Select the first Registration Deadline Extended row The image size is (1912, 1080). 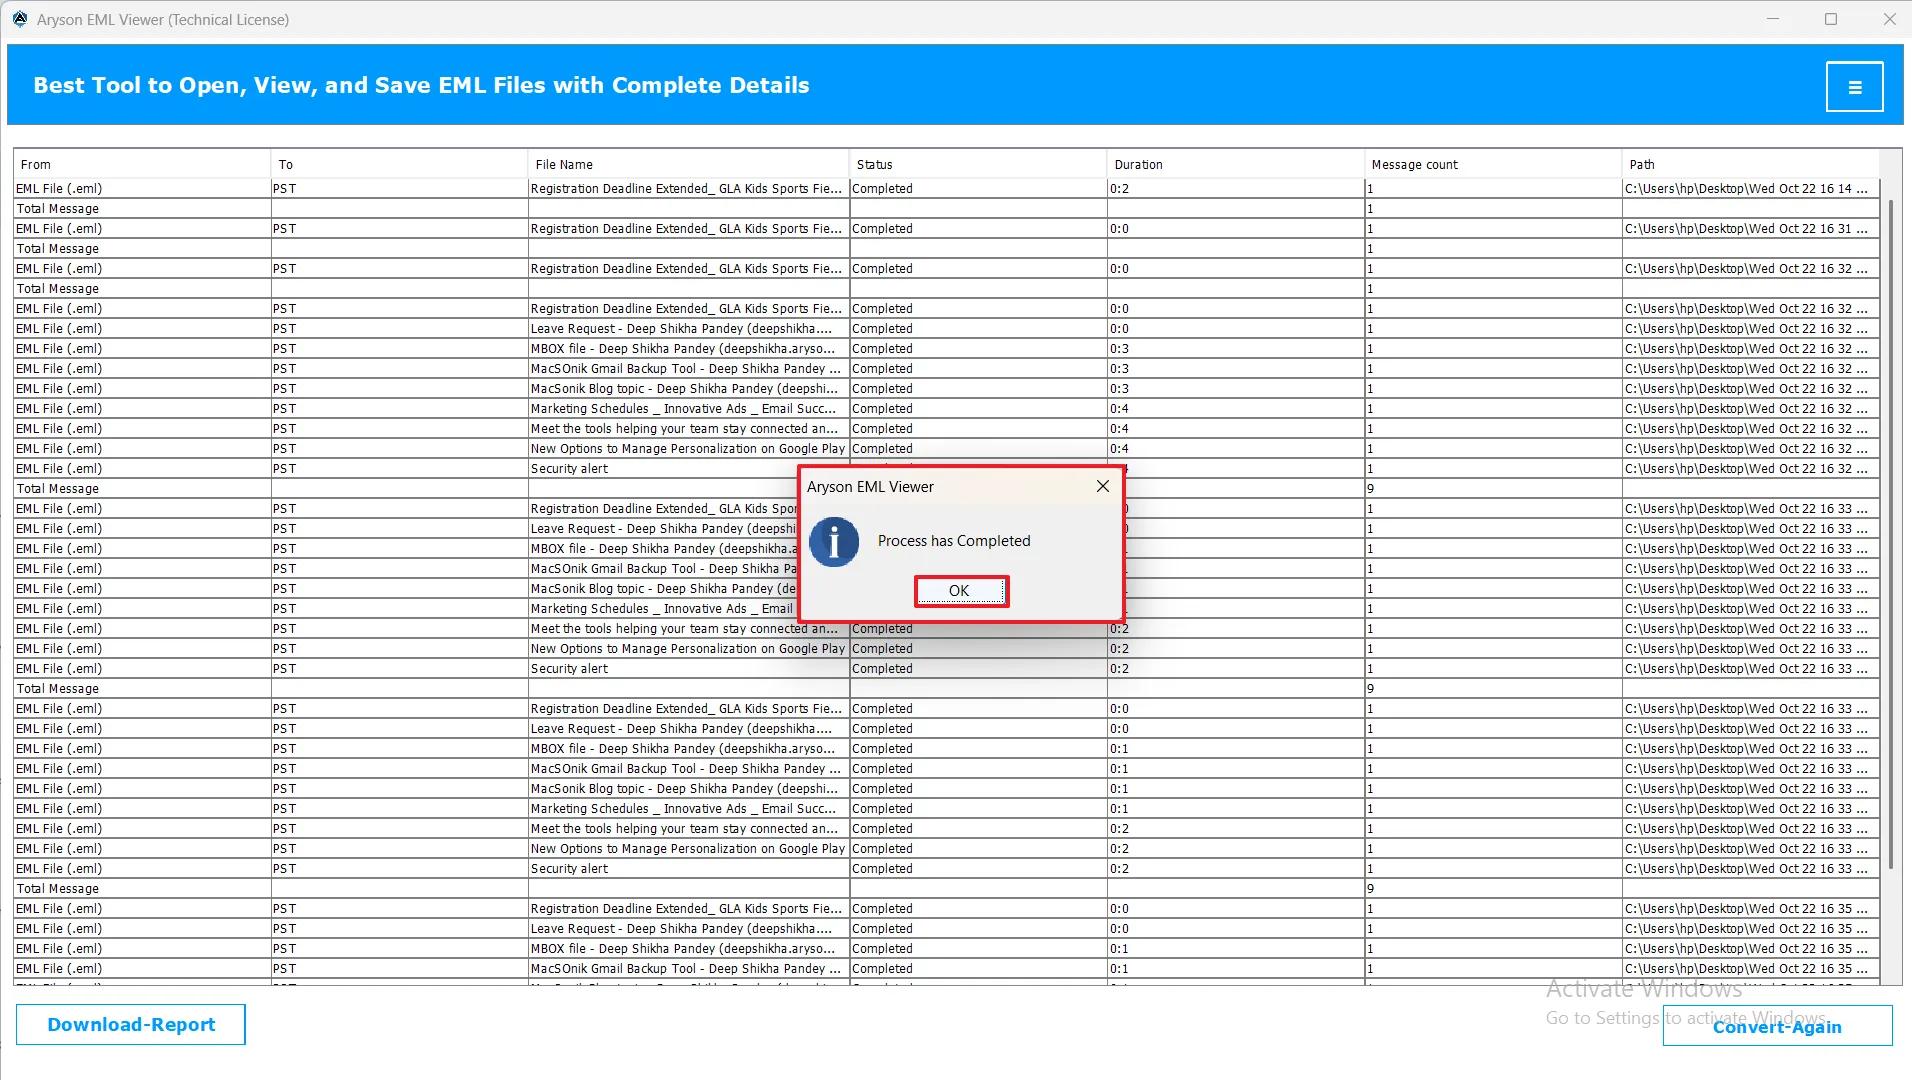point(686,189)
